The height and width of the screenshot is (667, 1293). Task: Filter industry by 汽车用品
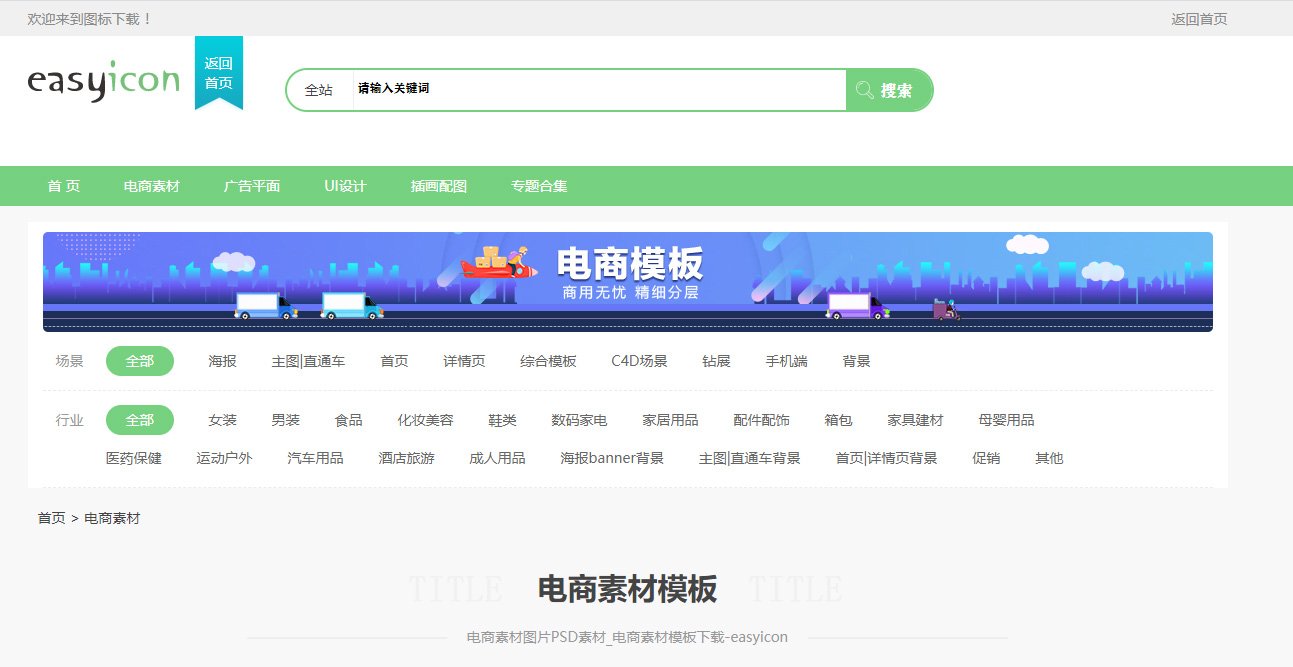[315, 458]
